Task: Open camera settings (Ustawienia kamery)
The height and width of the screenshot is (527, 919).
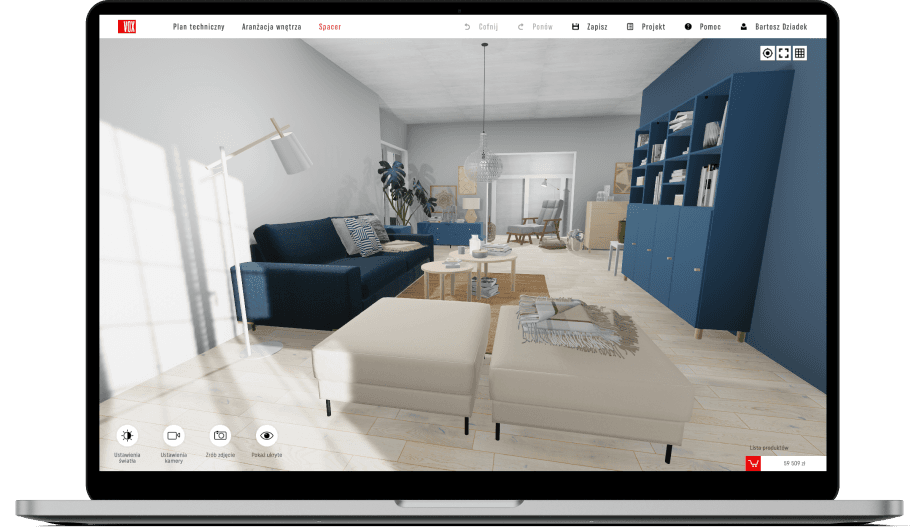Action: click(174, 435)
